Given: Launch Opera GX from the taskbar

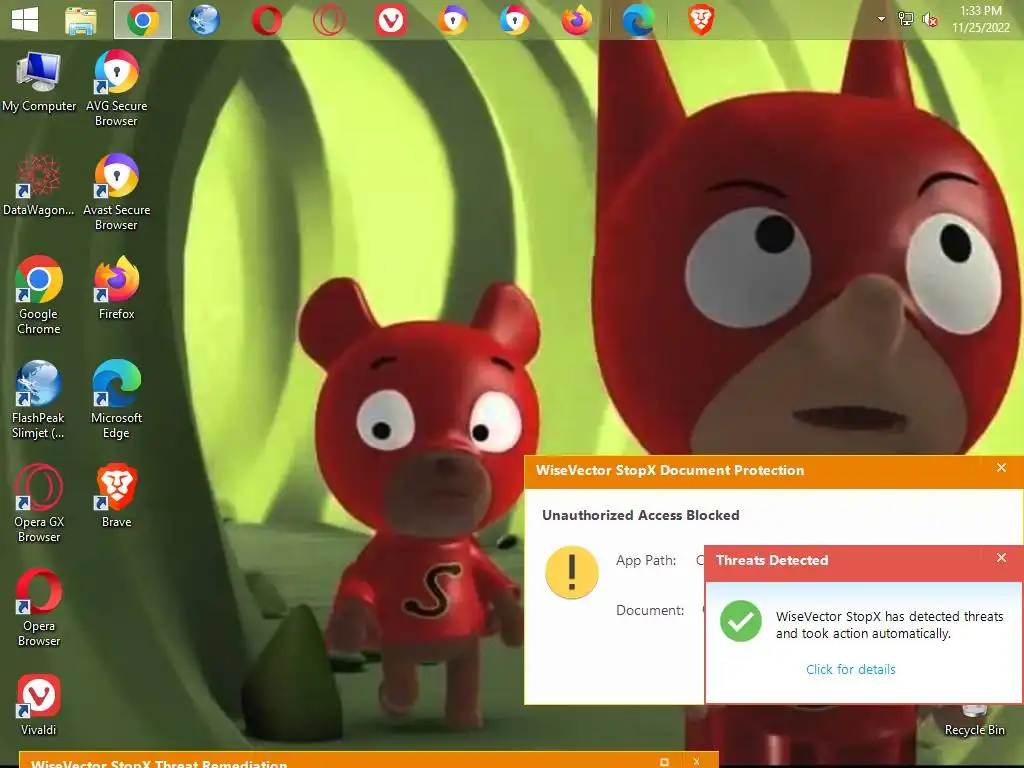Looking at the screenshot, I should click(329, 20).
